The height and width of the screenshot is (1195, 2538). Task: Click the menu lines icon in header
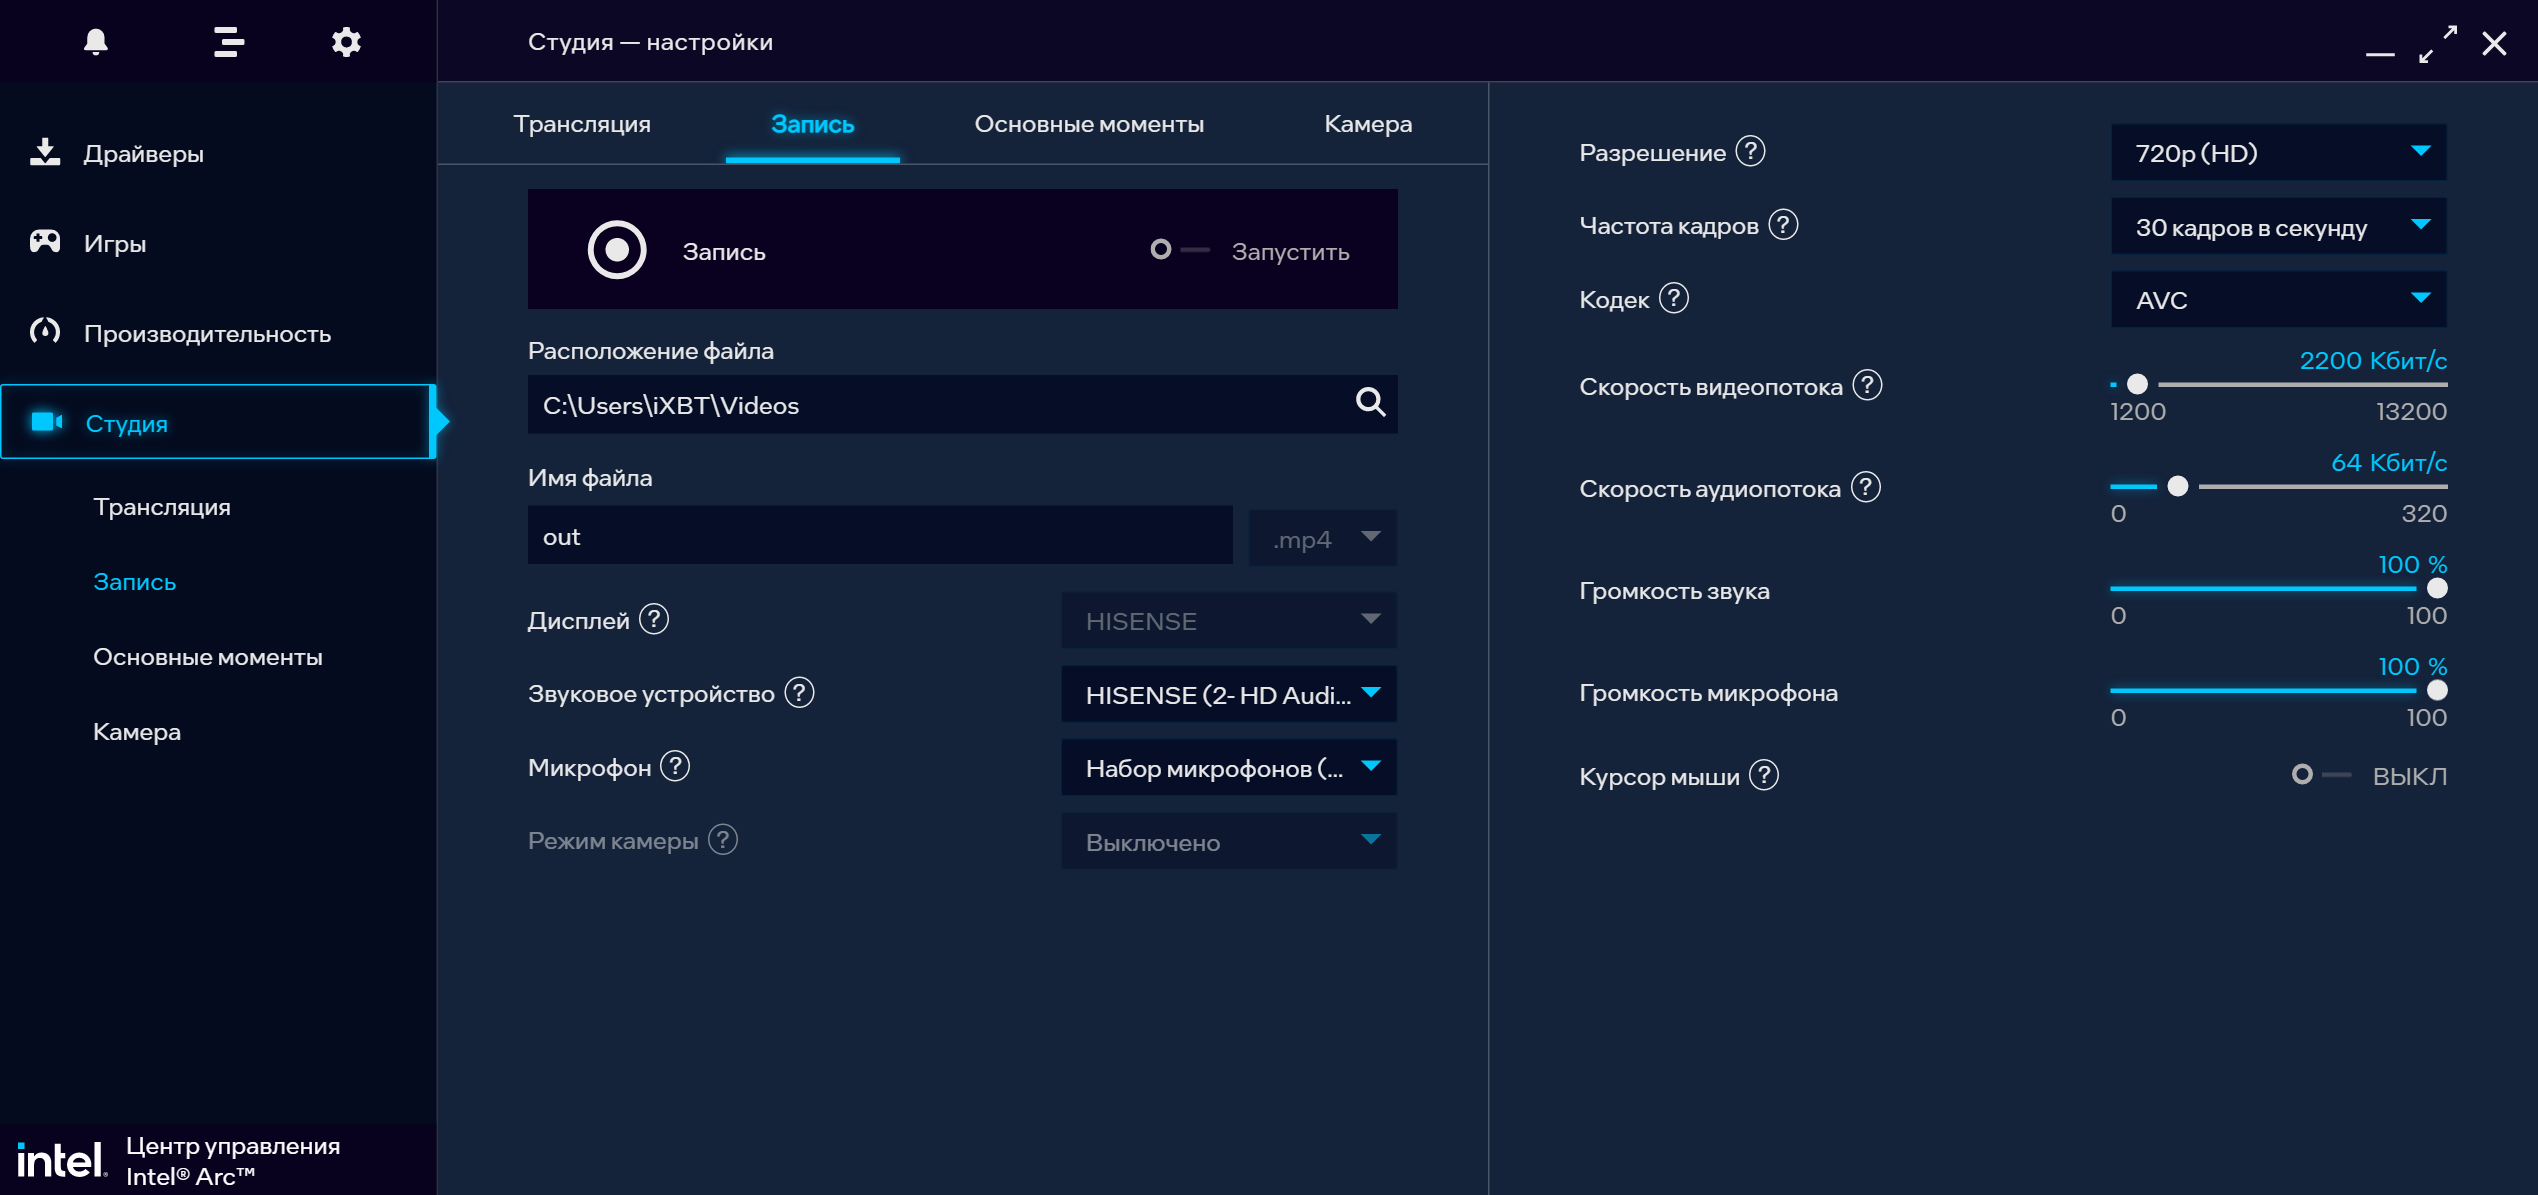(229, 42)
